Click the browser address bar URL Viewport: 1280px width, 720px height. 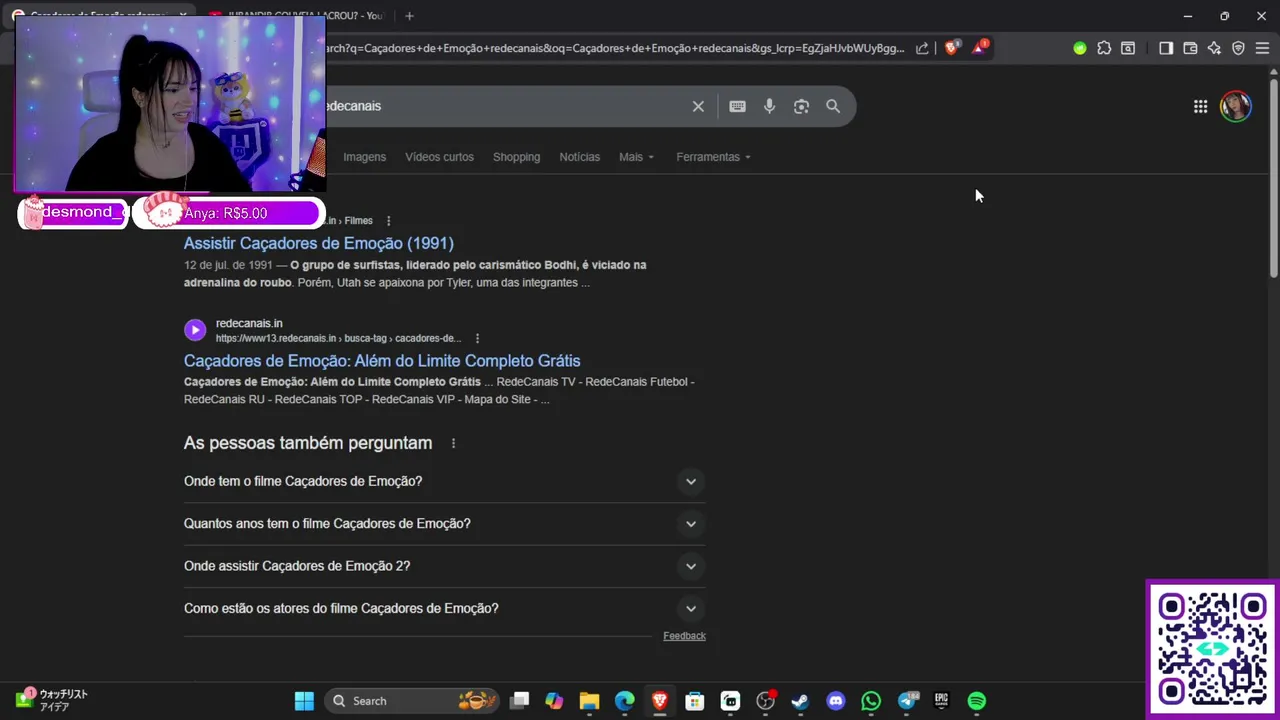(x=615, y=48)
